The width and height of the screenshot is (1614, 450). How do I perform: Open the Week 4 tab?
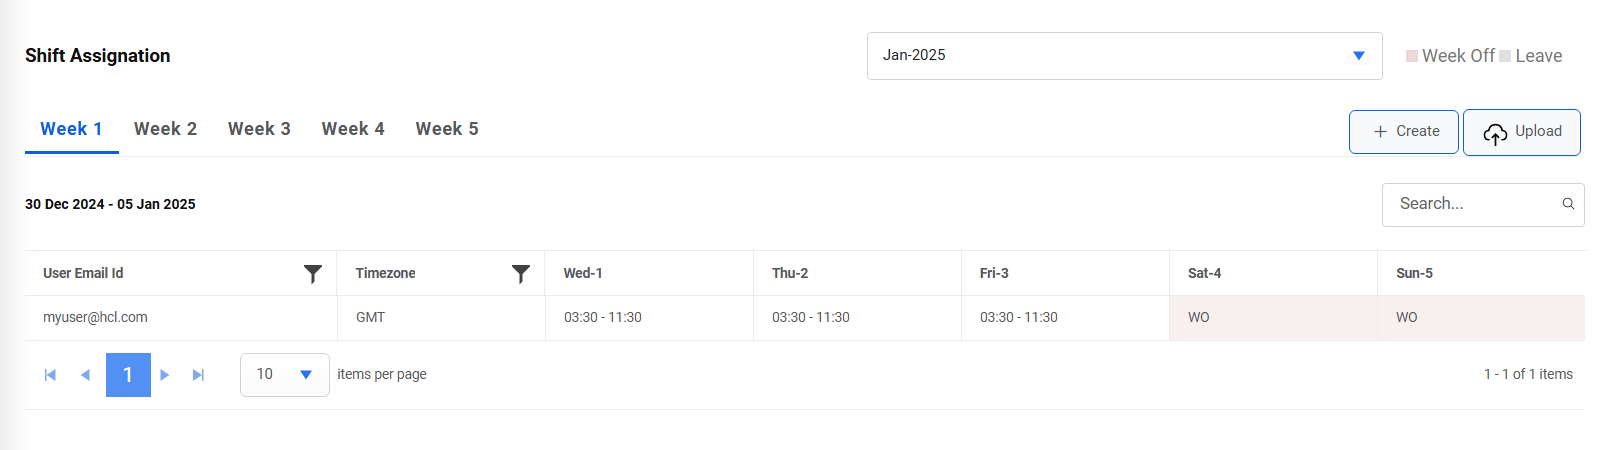pyautogui.click(x=353, y=129)
